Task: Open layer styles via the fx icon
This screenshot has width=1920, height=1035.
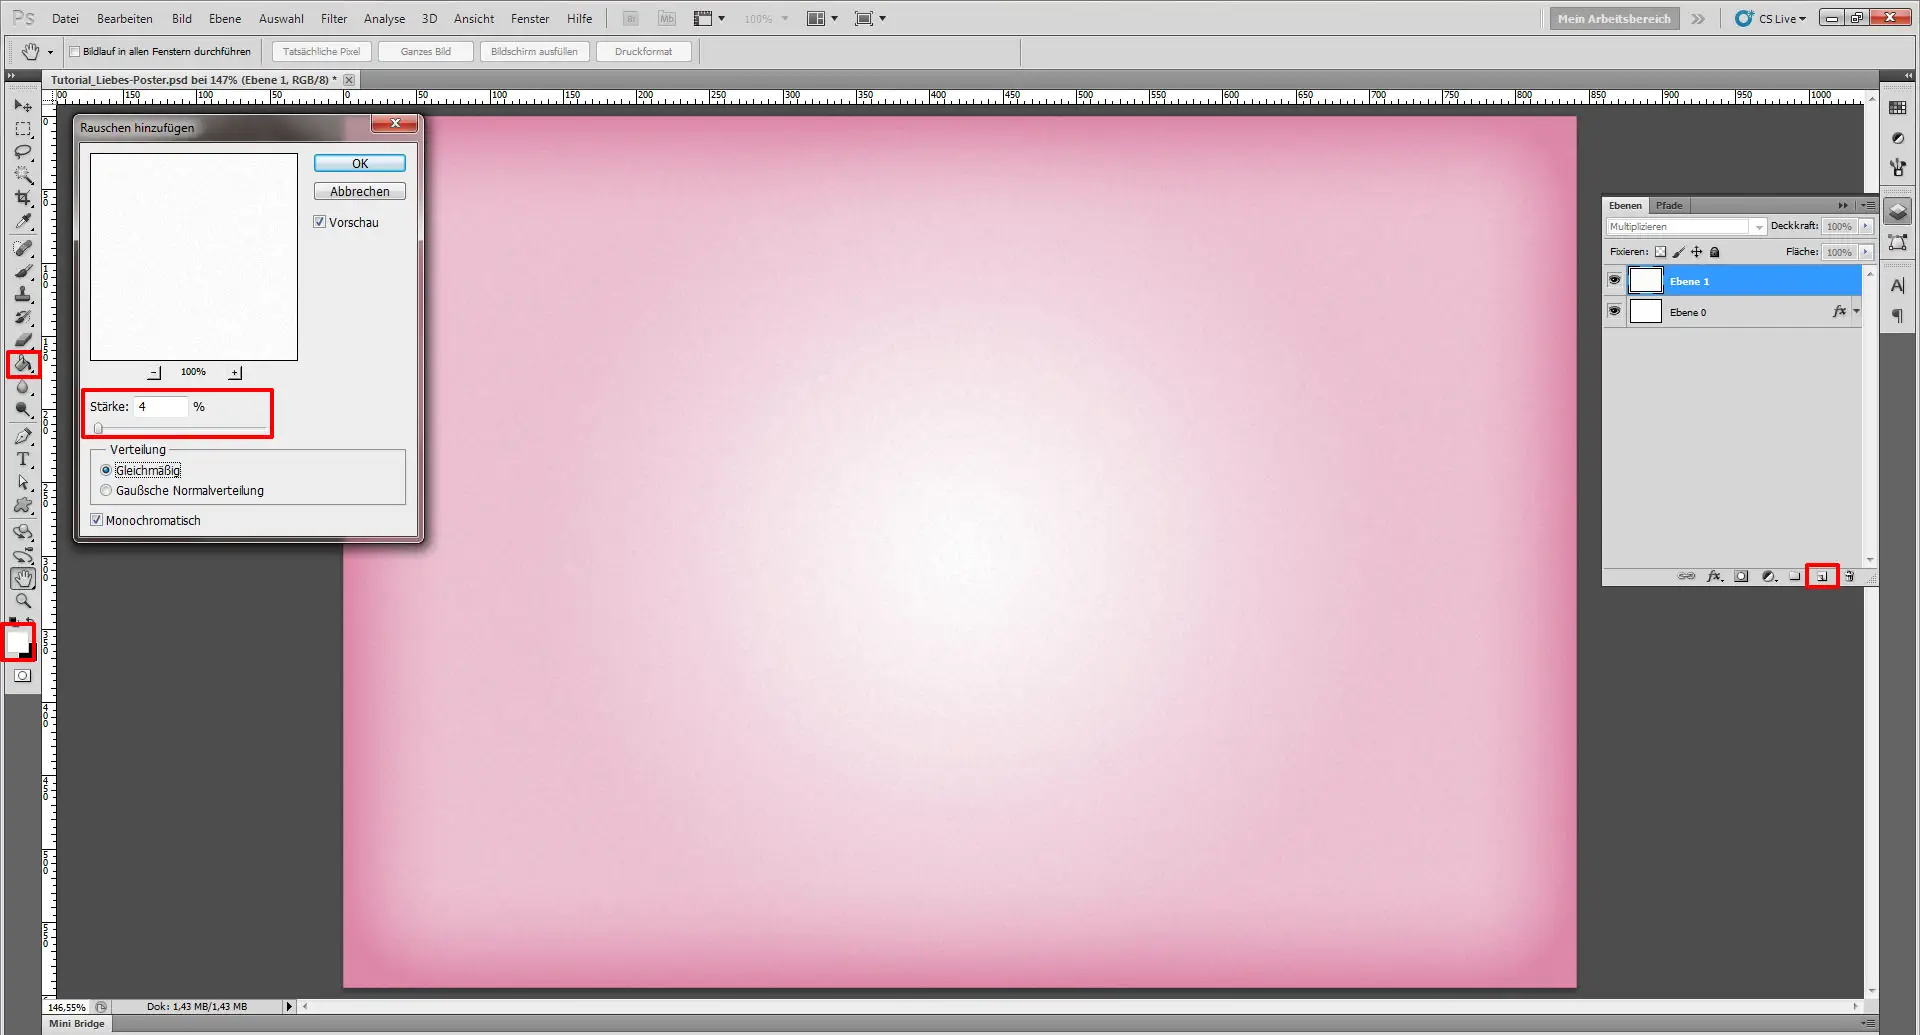Action: [x=1715, y=576]
